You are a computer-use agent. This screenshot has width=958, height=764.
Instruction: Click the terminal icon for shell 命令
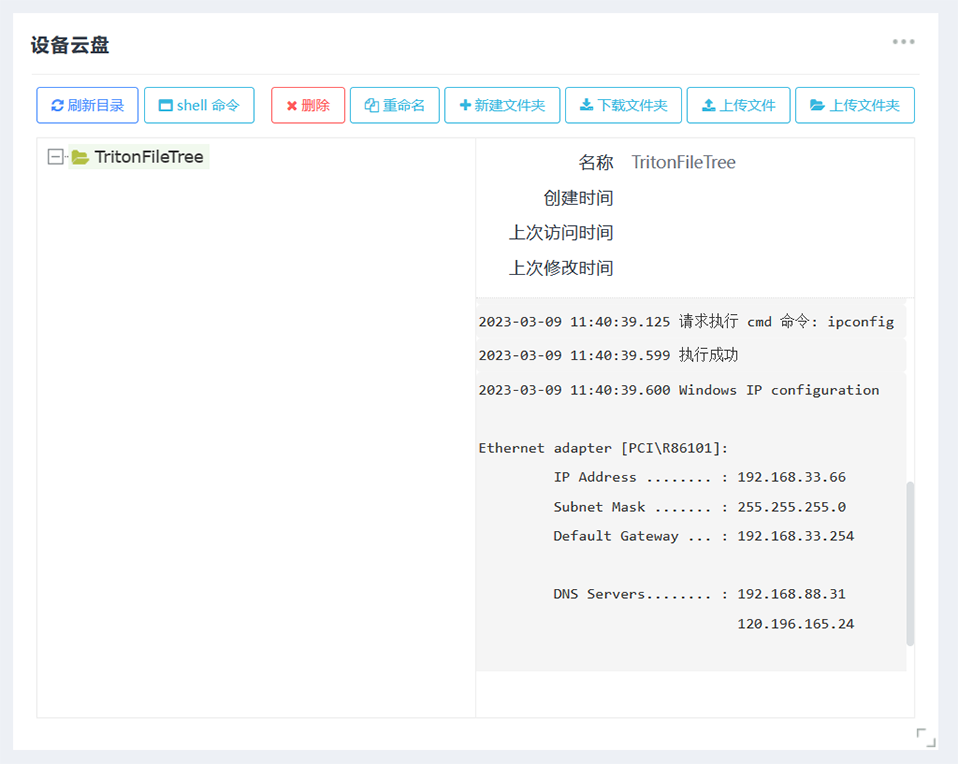coord(166,106)
